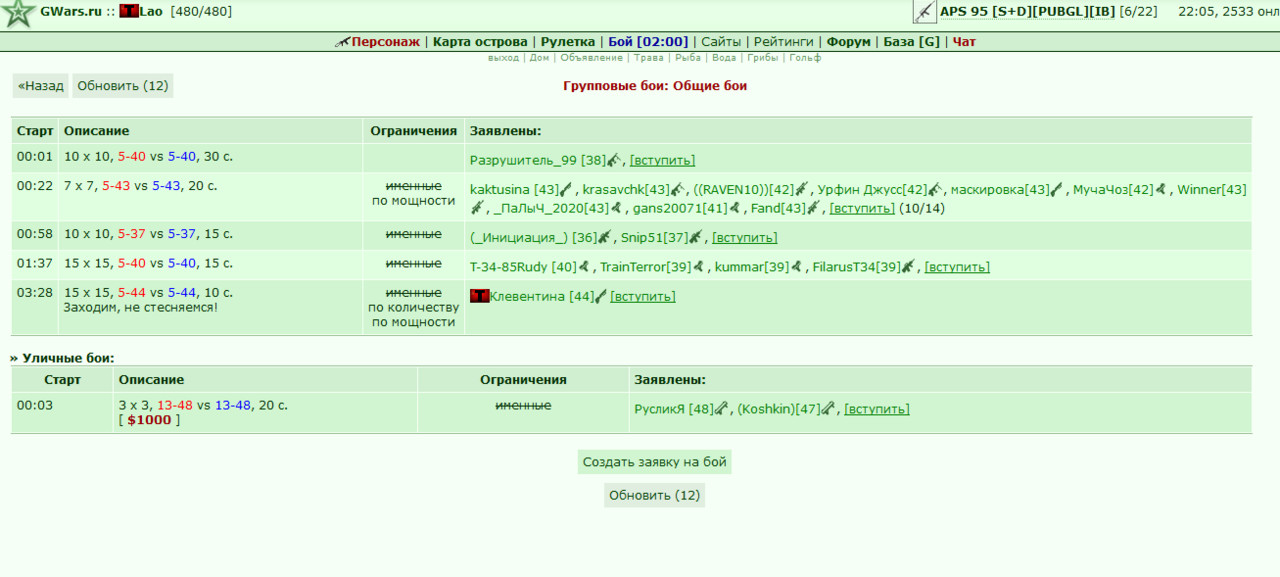Click weapon icon after Fand[43]
The image size is (1280, 577).
tap(814, 208)
